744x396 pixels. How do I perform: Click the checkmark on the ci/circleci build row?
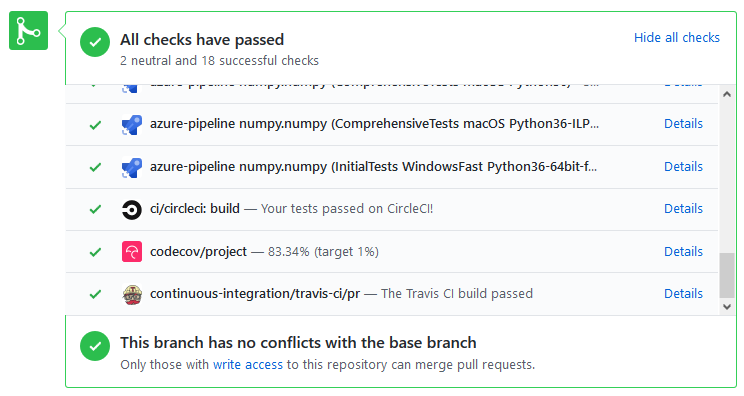[x=95, y=209]
